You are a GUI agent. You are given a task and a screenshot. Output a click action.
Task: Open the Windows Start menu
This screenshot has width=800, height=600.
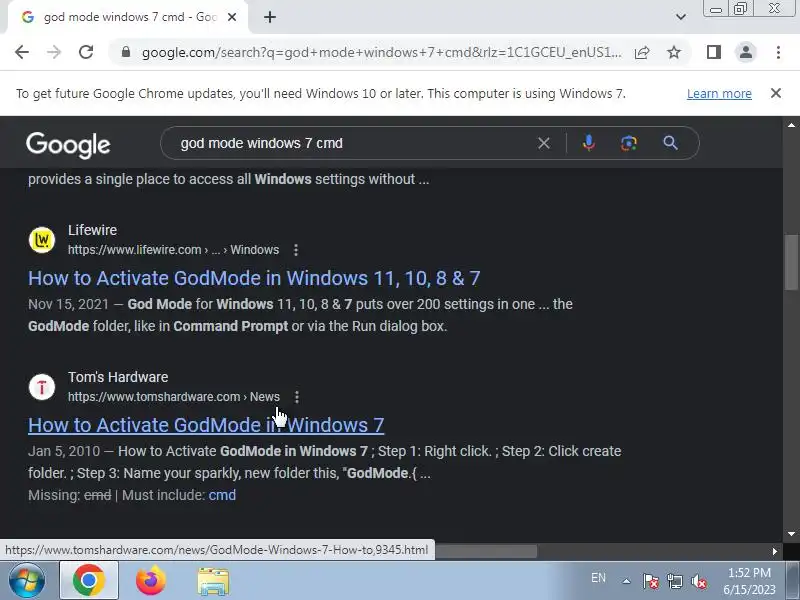coord(26,581)
